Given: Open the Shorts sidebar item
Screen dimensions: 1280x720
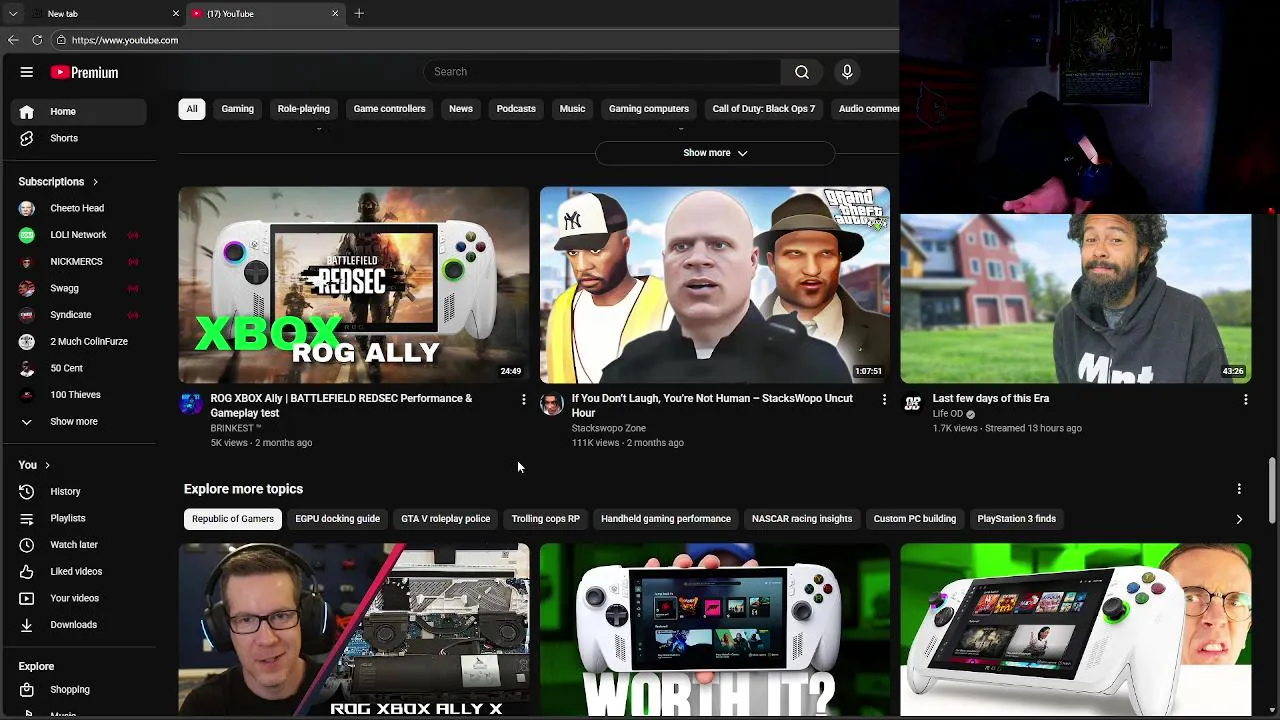Looking at the screenshot, I should coord(78,138).
